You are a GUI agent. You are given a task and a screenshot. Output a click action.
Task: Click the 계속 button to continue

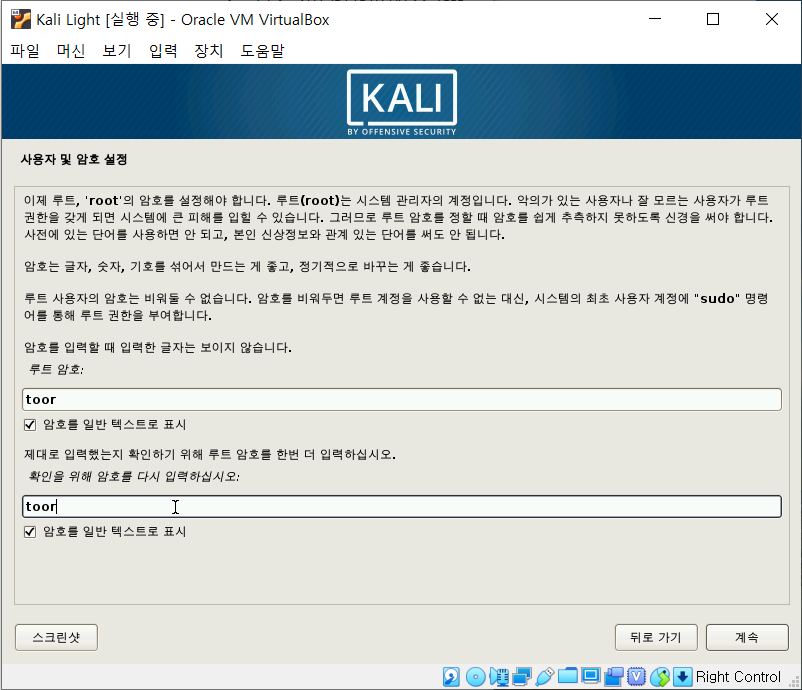(747, 637)
